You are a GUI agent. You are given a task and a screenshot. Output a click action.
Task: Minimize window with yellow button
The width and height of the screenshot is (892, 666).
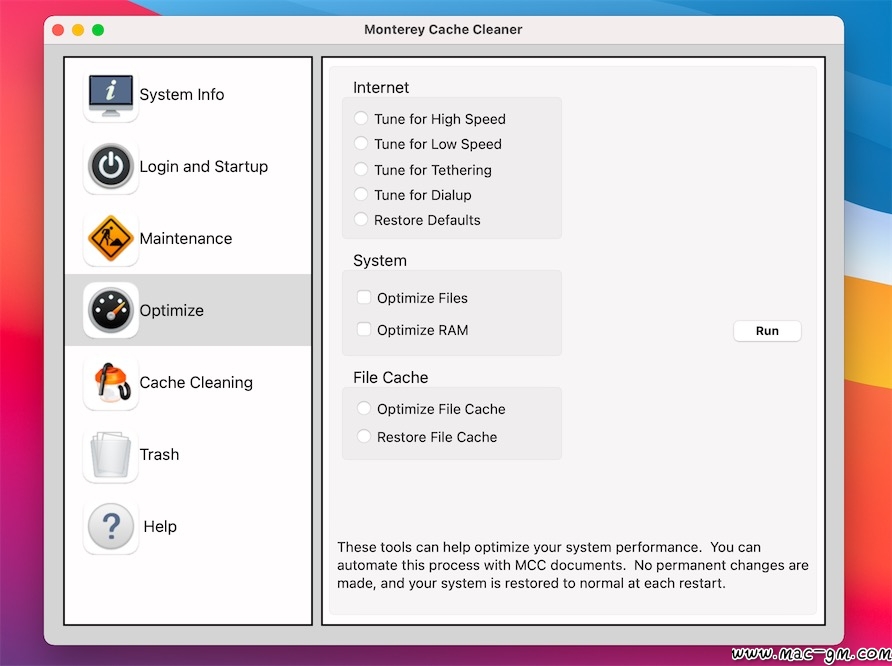78,30
